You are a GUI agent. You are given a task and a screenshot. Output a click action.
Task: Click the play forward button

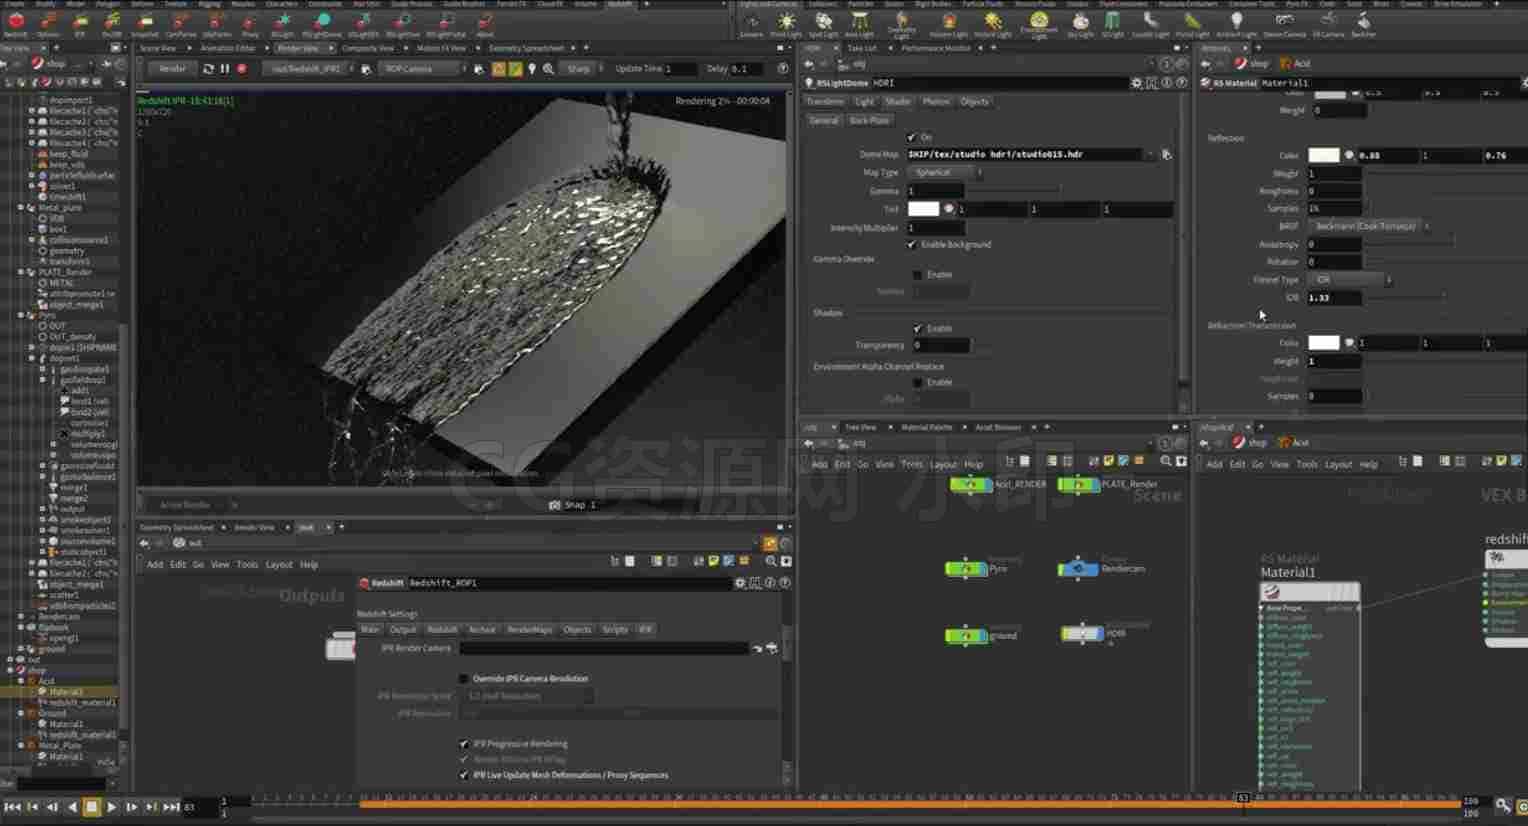[x=111, y=806]
